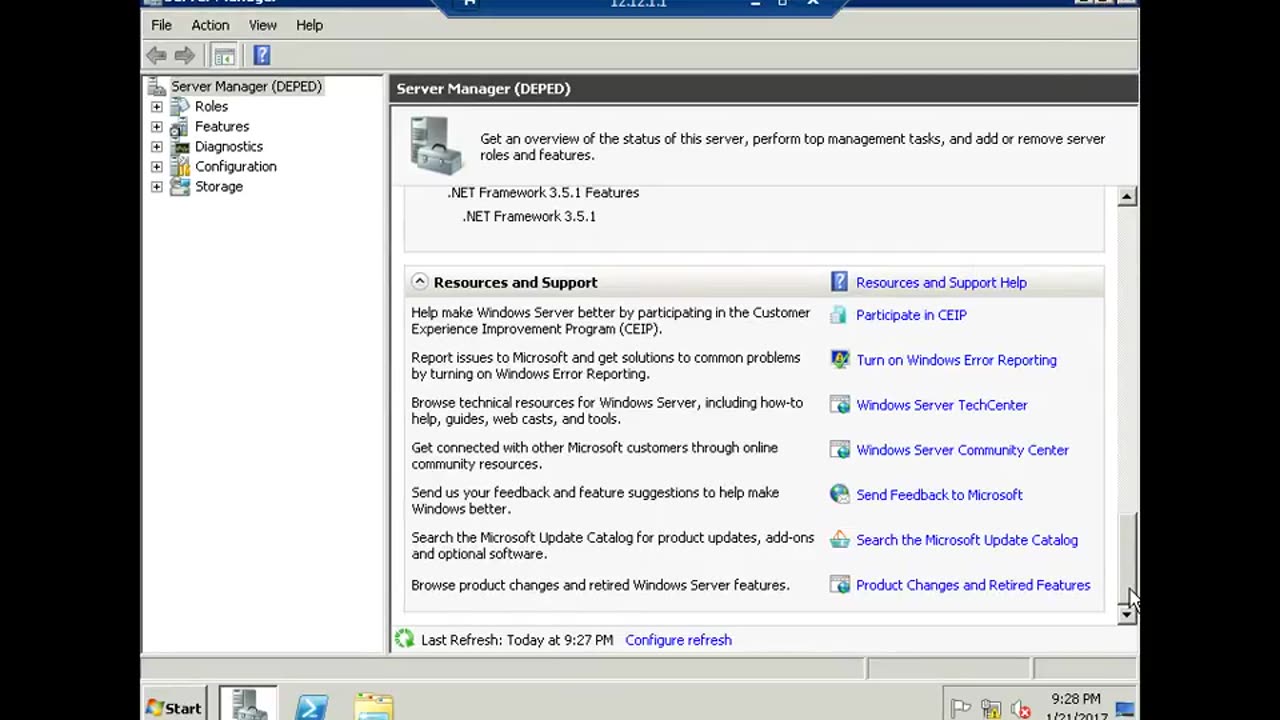Select Storage in the tree

pos(219,186)
